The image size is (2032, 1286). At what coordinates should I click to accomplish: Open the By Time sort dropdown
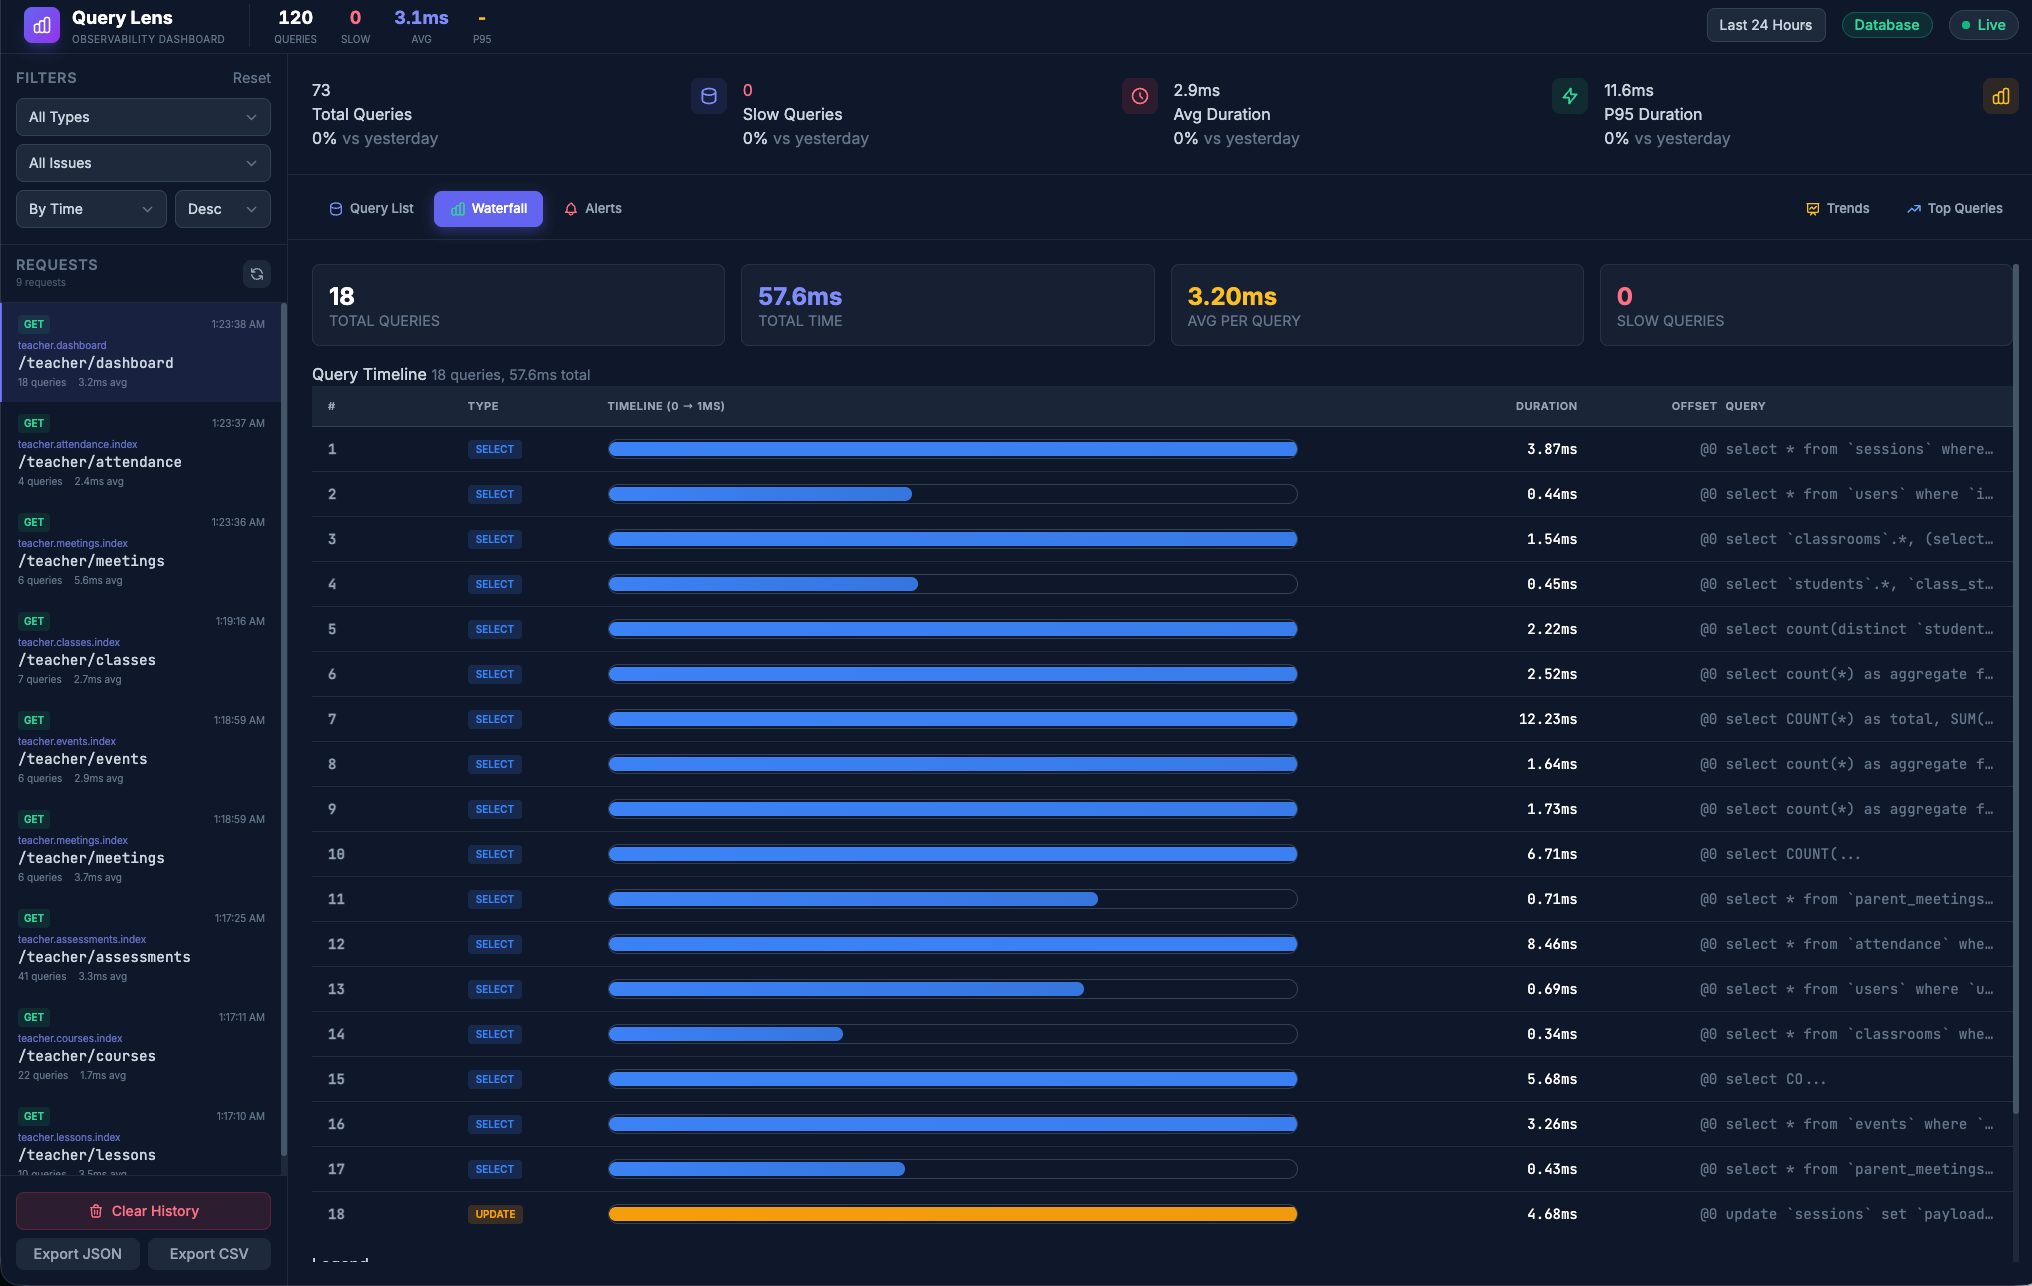coord(91,209)
